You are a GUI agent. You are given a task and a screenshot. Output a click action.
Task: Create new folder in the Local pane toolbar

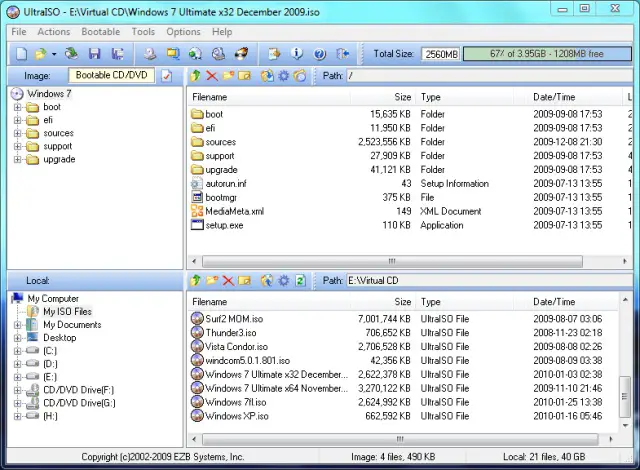point(212,280)
